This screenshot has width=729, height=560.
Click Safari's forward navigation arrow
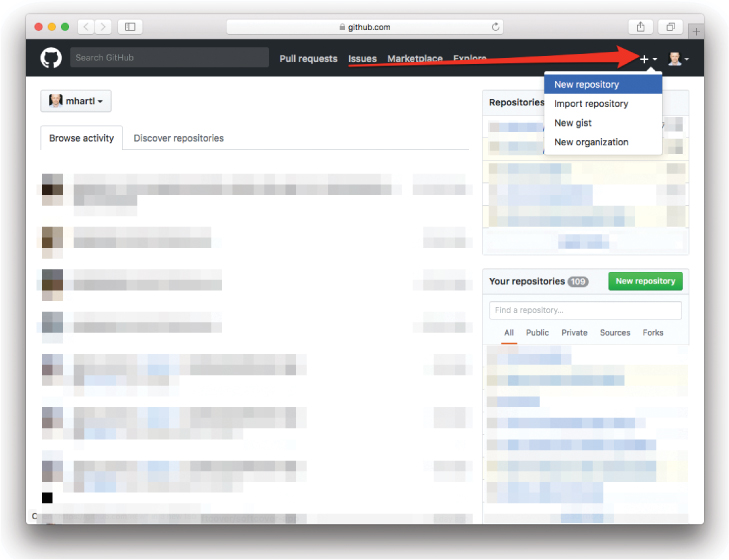click(x=103, y=27)
